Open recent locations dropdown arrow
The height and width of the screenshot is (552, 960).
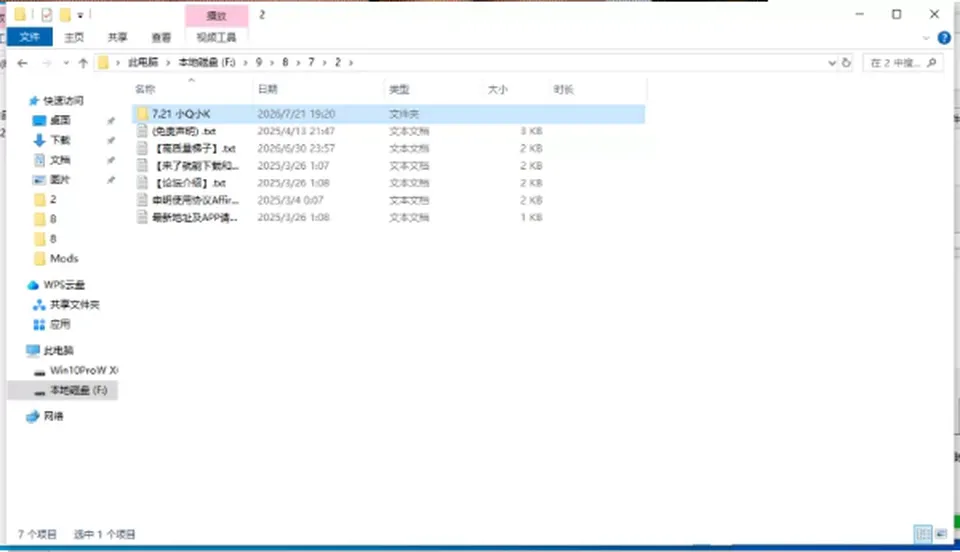coord(66,62)
